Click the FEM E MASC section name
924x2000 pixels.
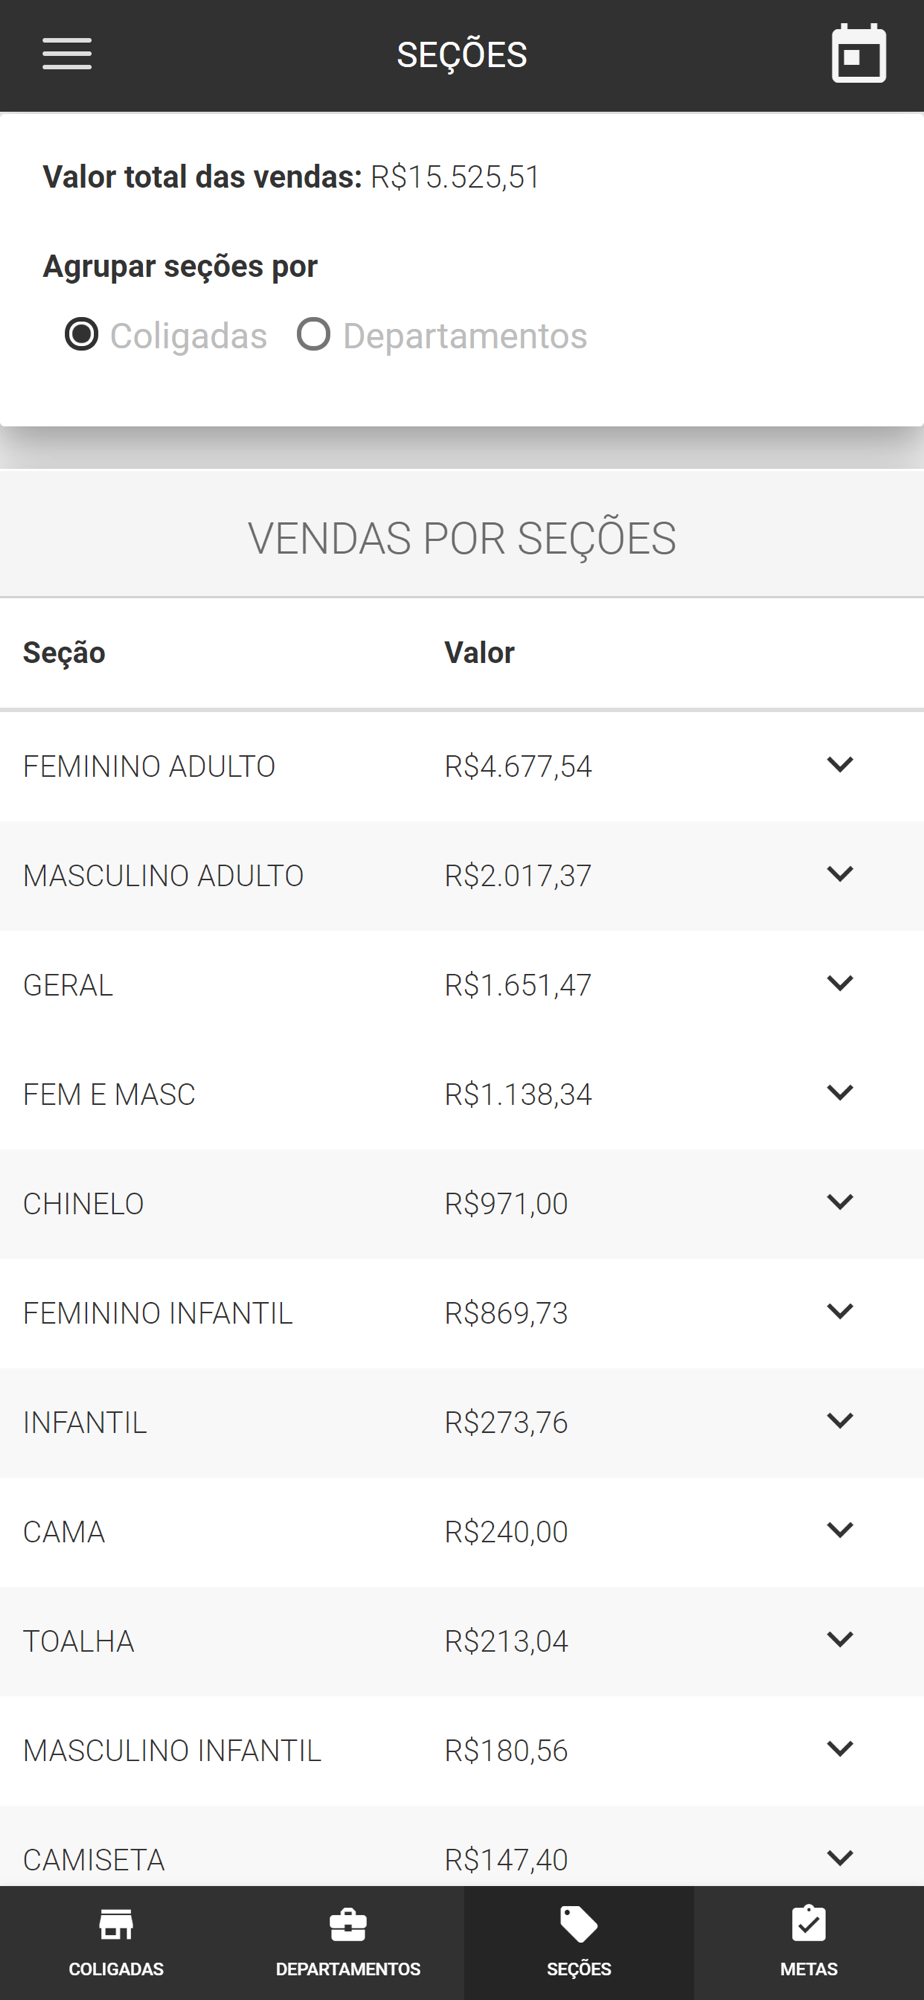[109, 1095]
